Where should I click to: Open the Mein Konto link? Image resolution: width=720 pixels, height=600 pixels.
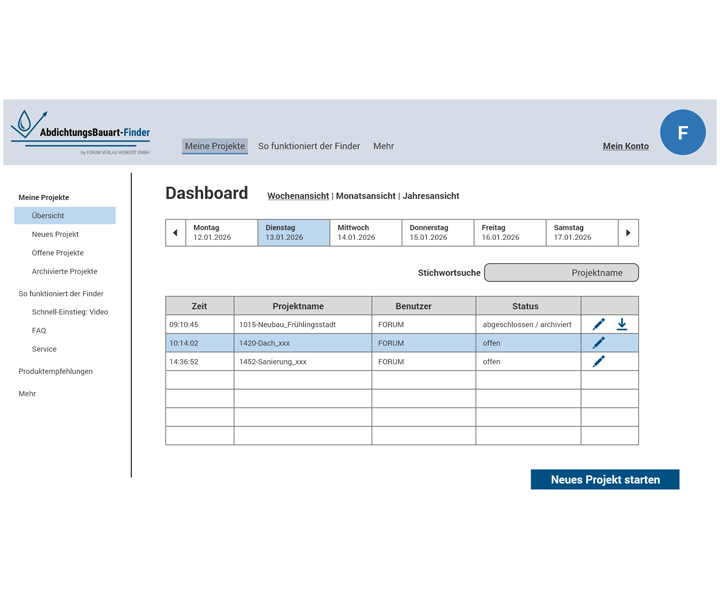[625, 146]
